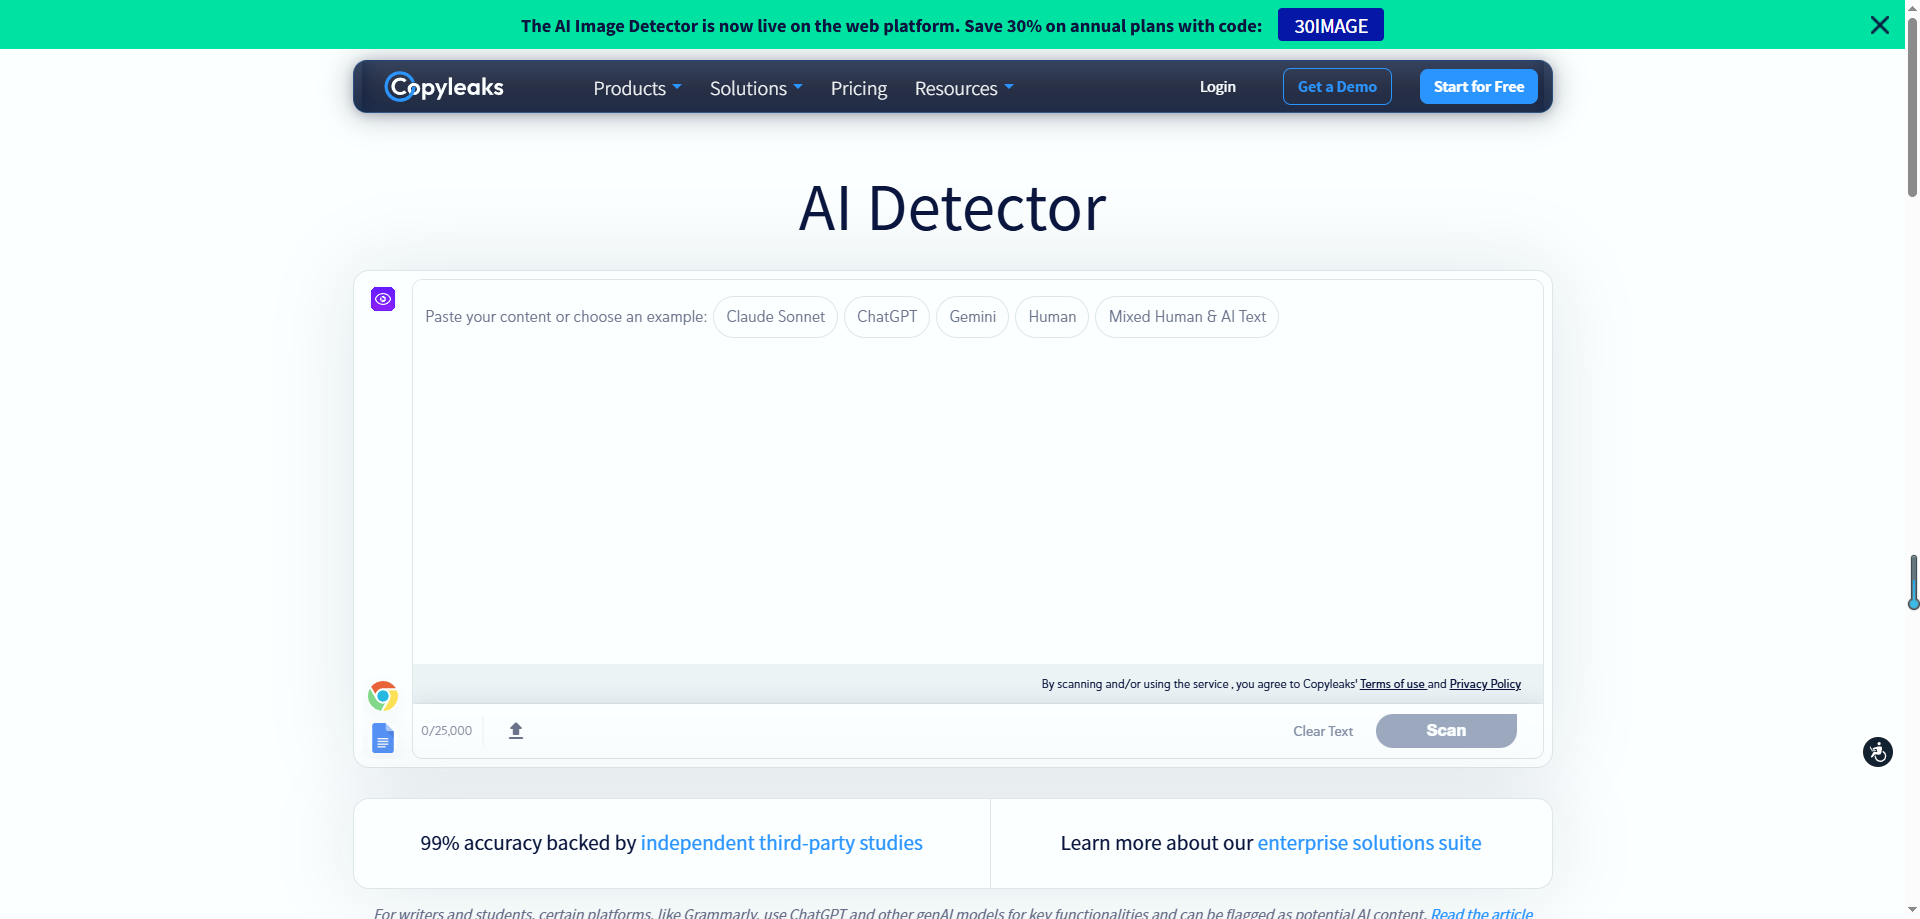Choose the Mixed Human & AI Text example
This screenshot has width=1920, height=919.
point(1187,317)
